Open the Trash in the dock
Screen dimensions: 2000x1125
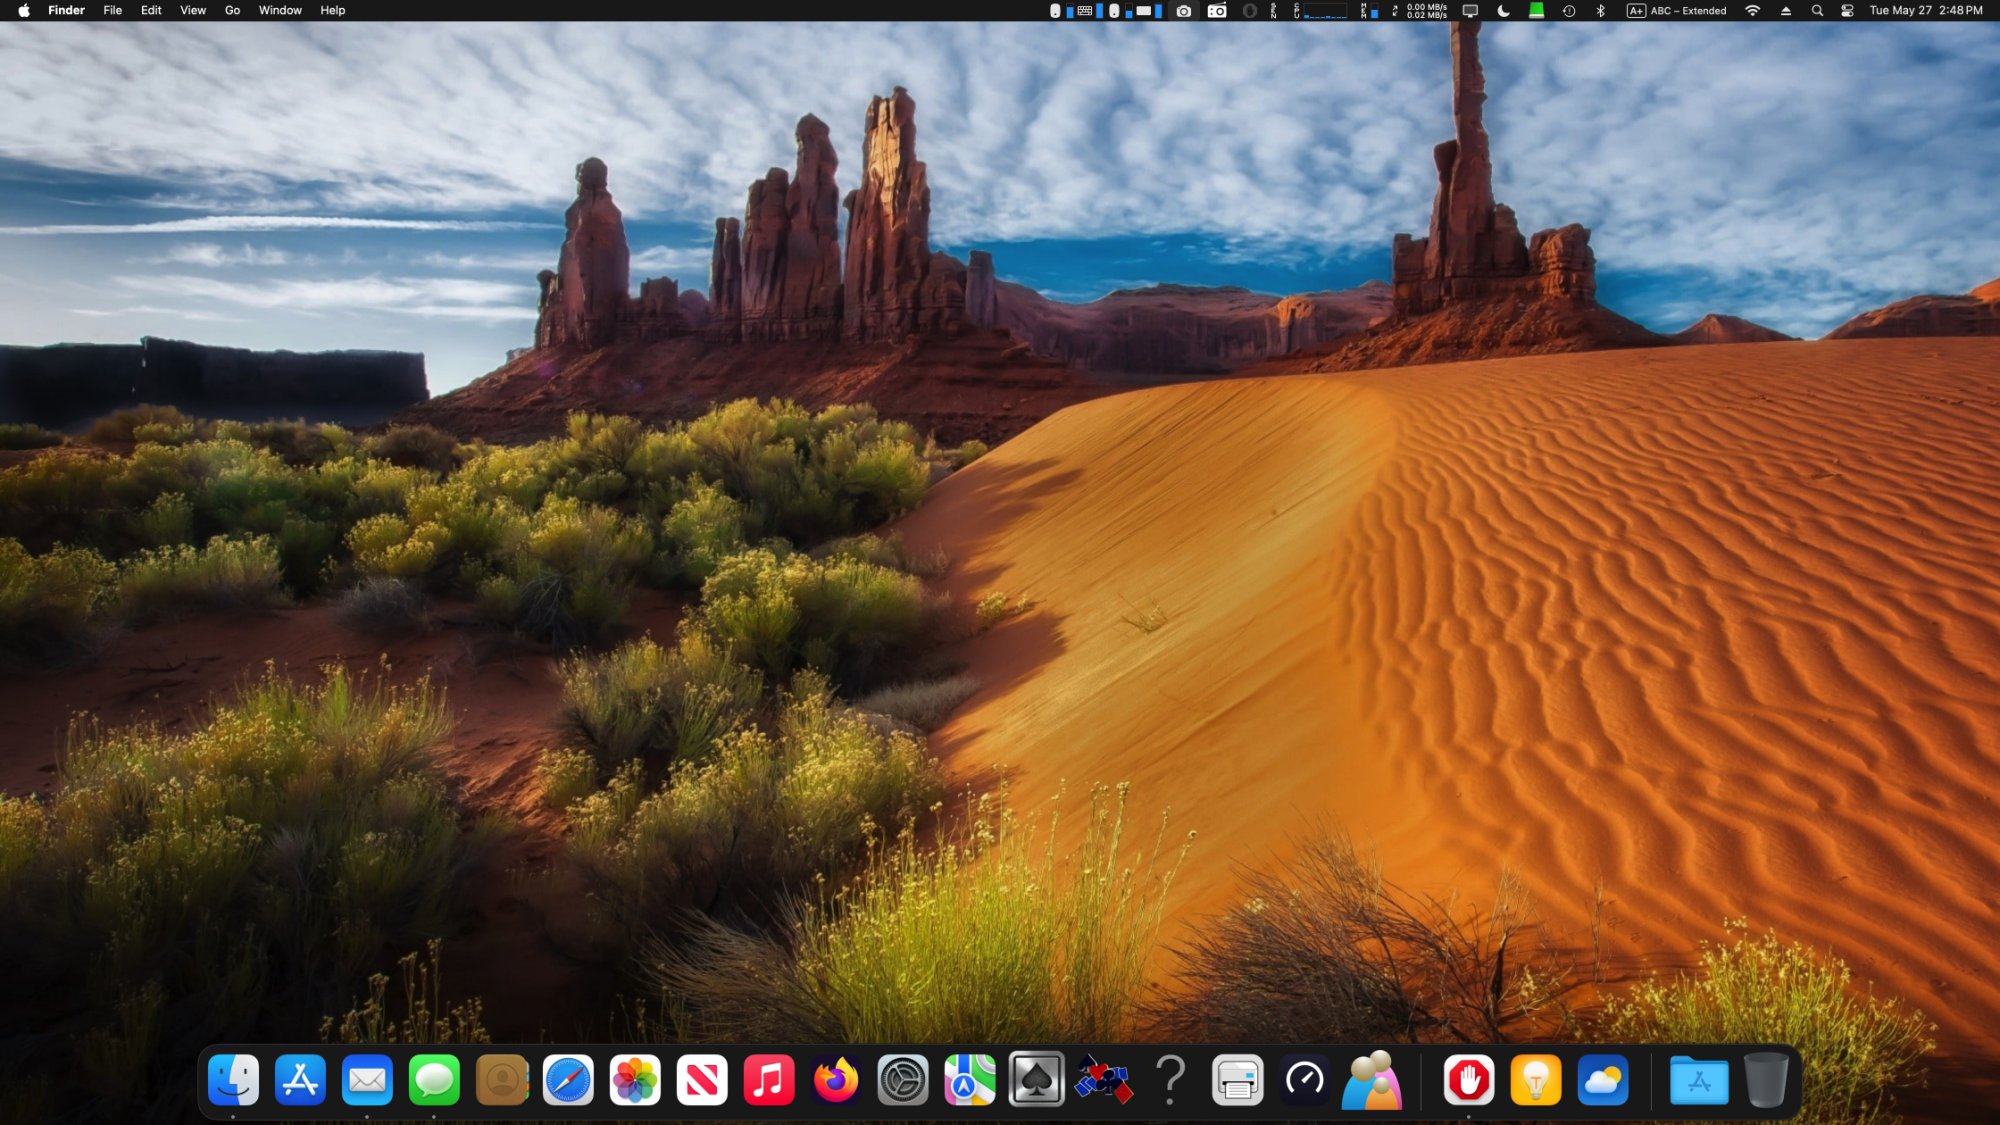1766,1080
